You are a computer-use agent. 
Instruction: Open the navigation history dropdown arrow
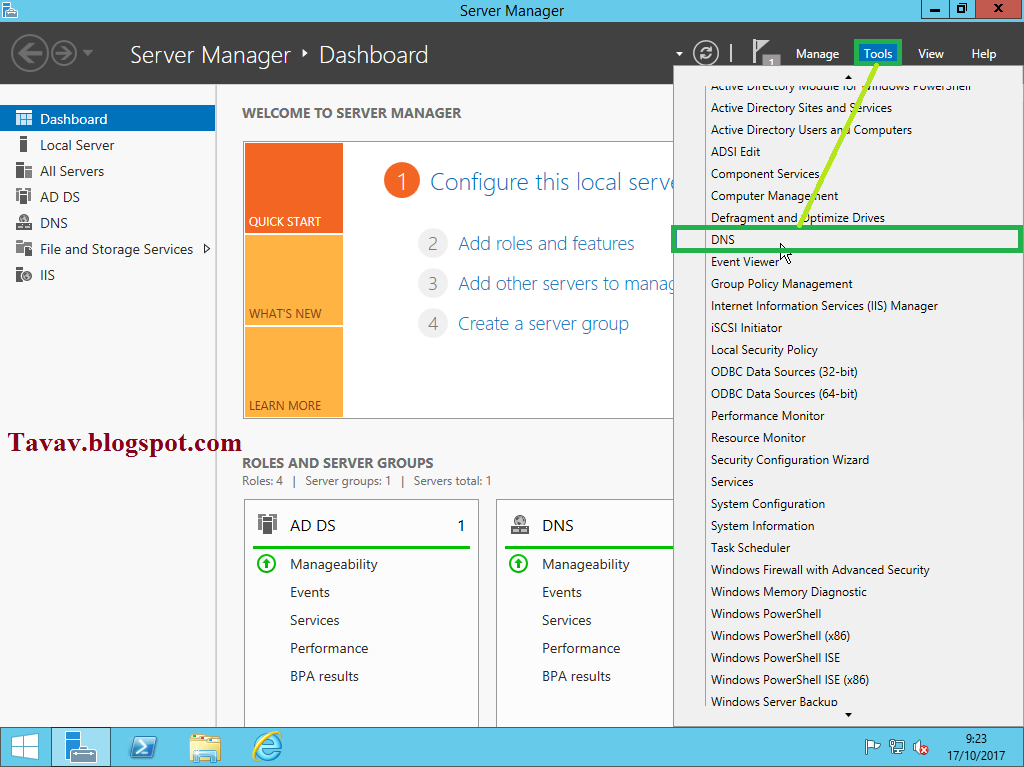point(88,53)
